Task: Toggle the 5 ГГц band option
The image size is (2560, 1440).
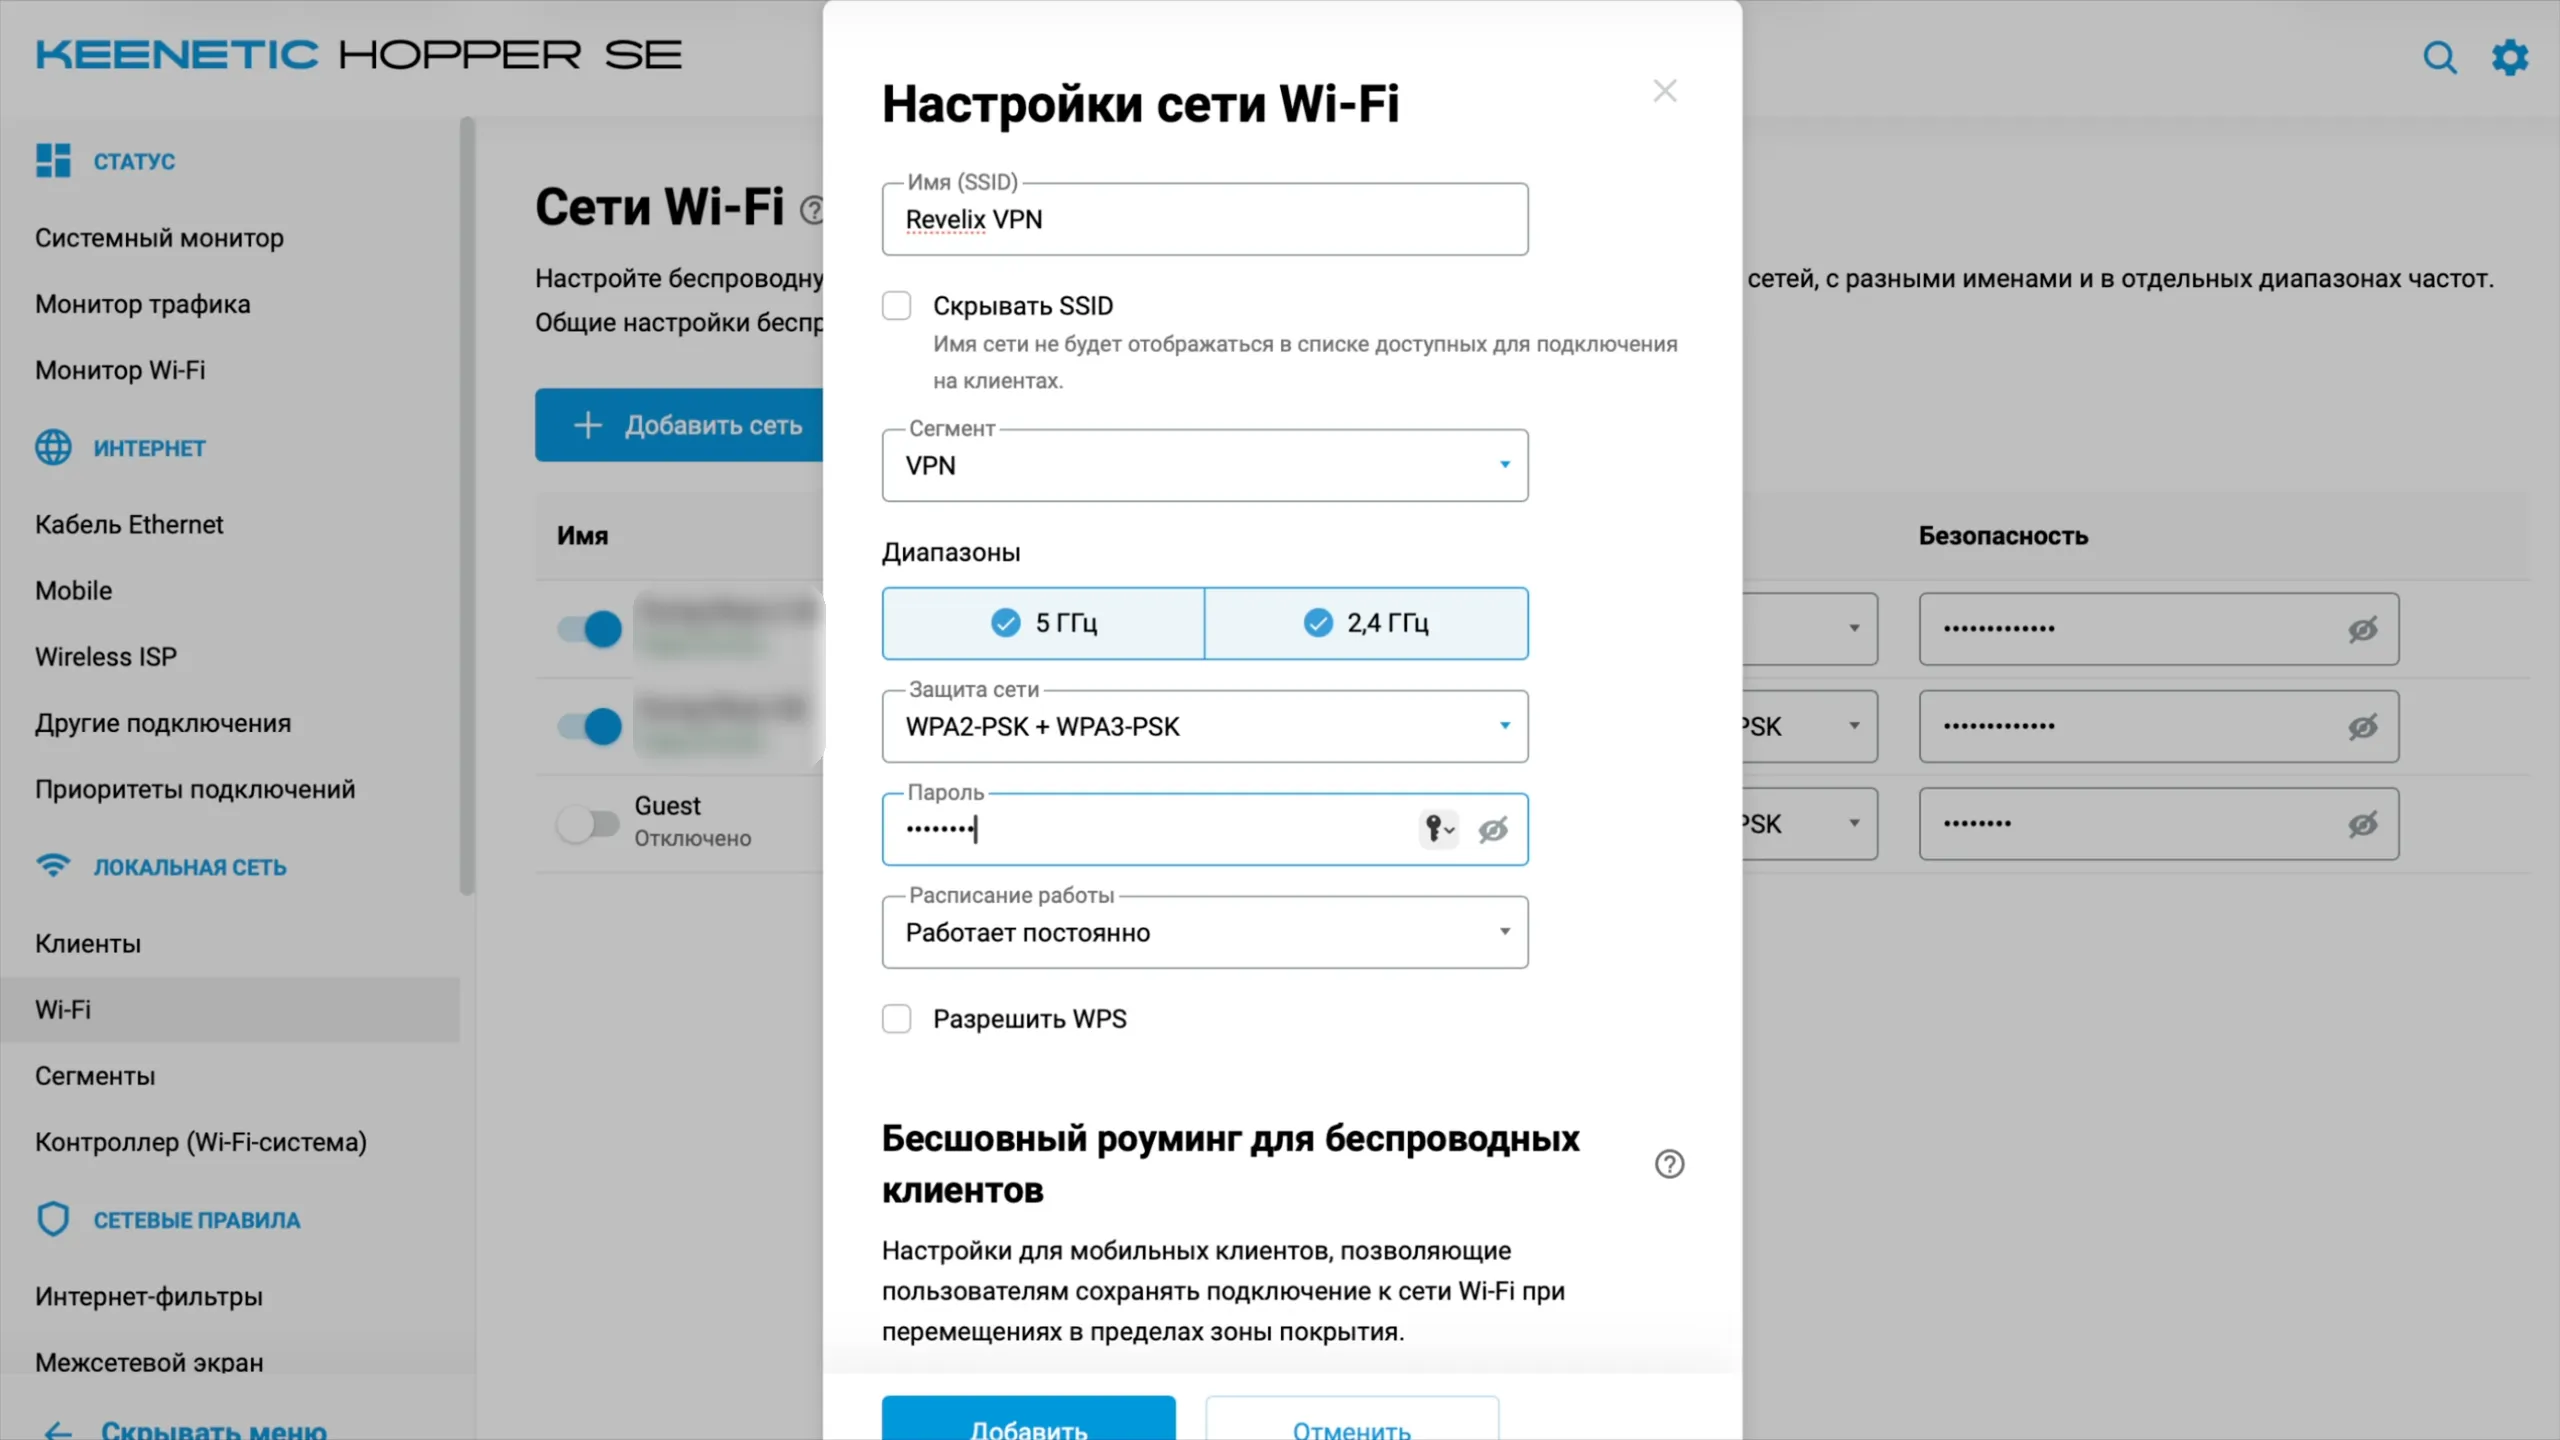Action: (1043, 623)
